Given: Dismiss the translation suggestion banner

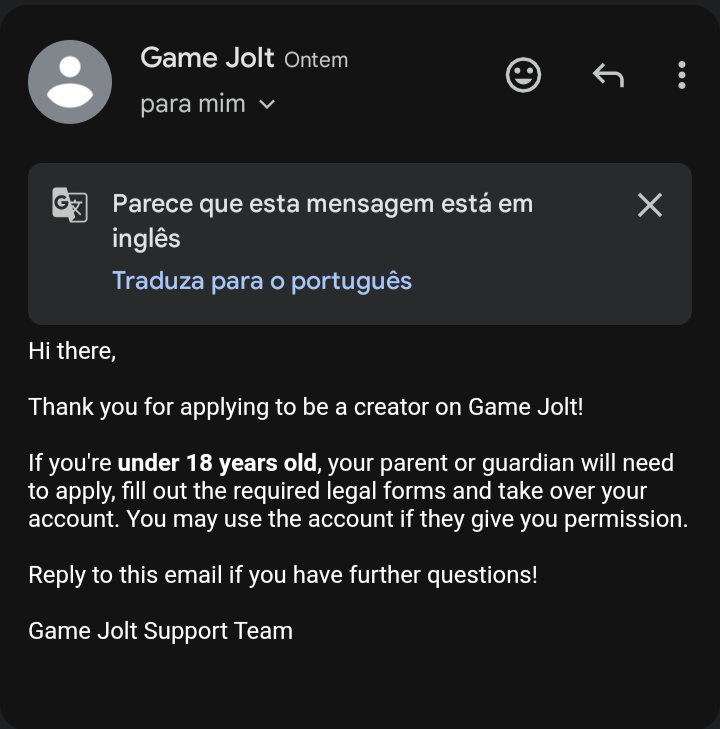Looking at the screenshot, I should 650,205.
